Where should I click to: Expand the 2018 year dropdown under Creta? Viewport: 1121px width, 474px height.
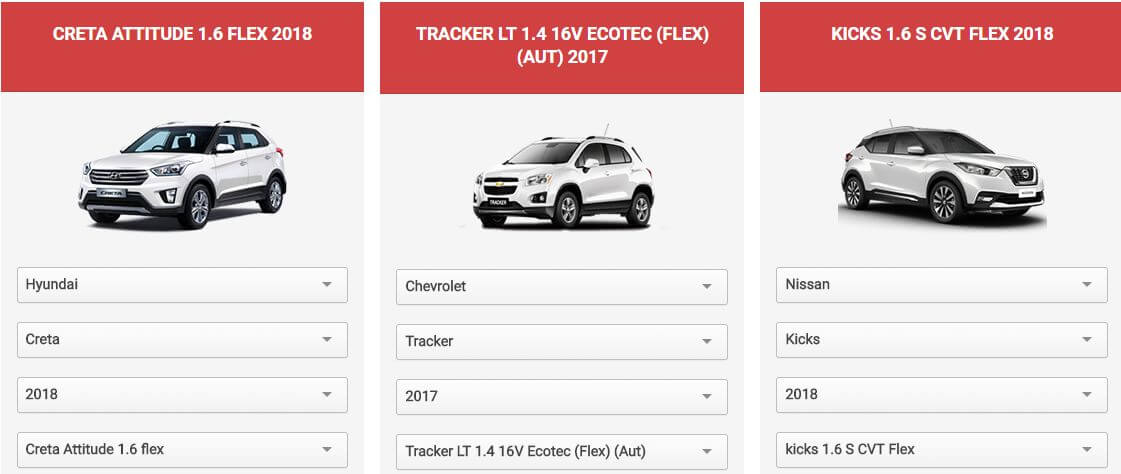pos(182,395)
